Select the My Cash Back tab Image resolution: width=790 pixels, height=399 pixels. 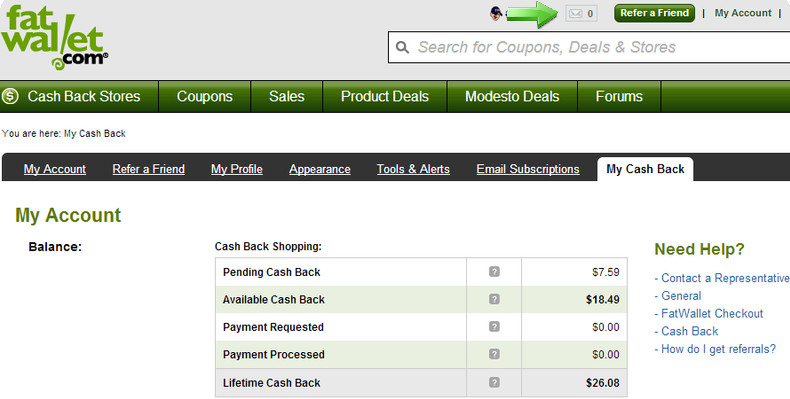click(645, 169)
